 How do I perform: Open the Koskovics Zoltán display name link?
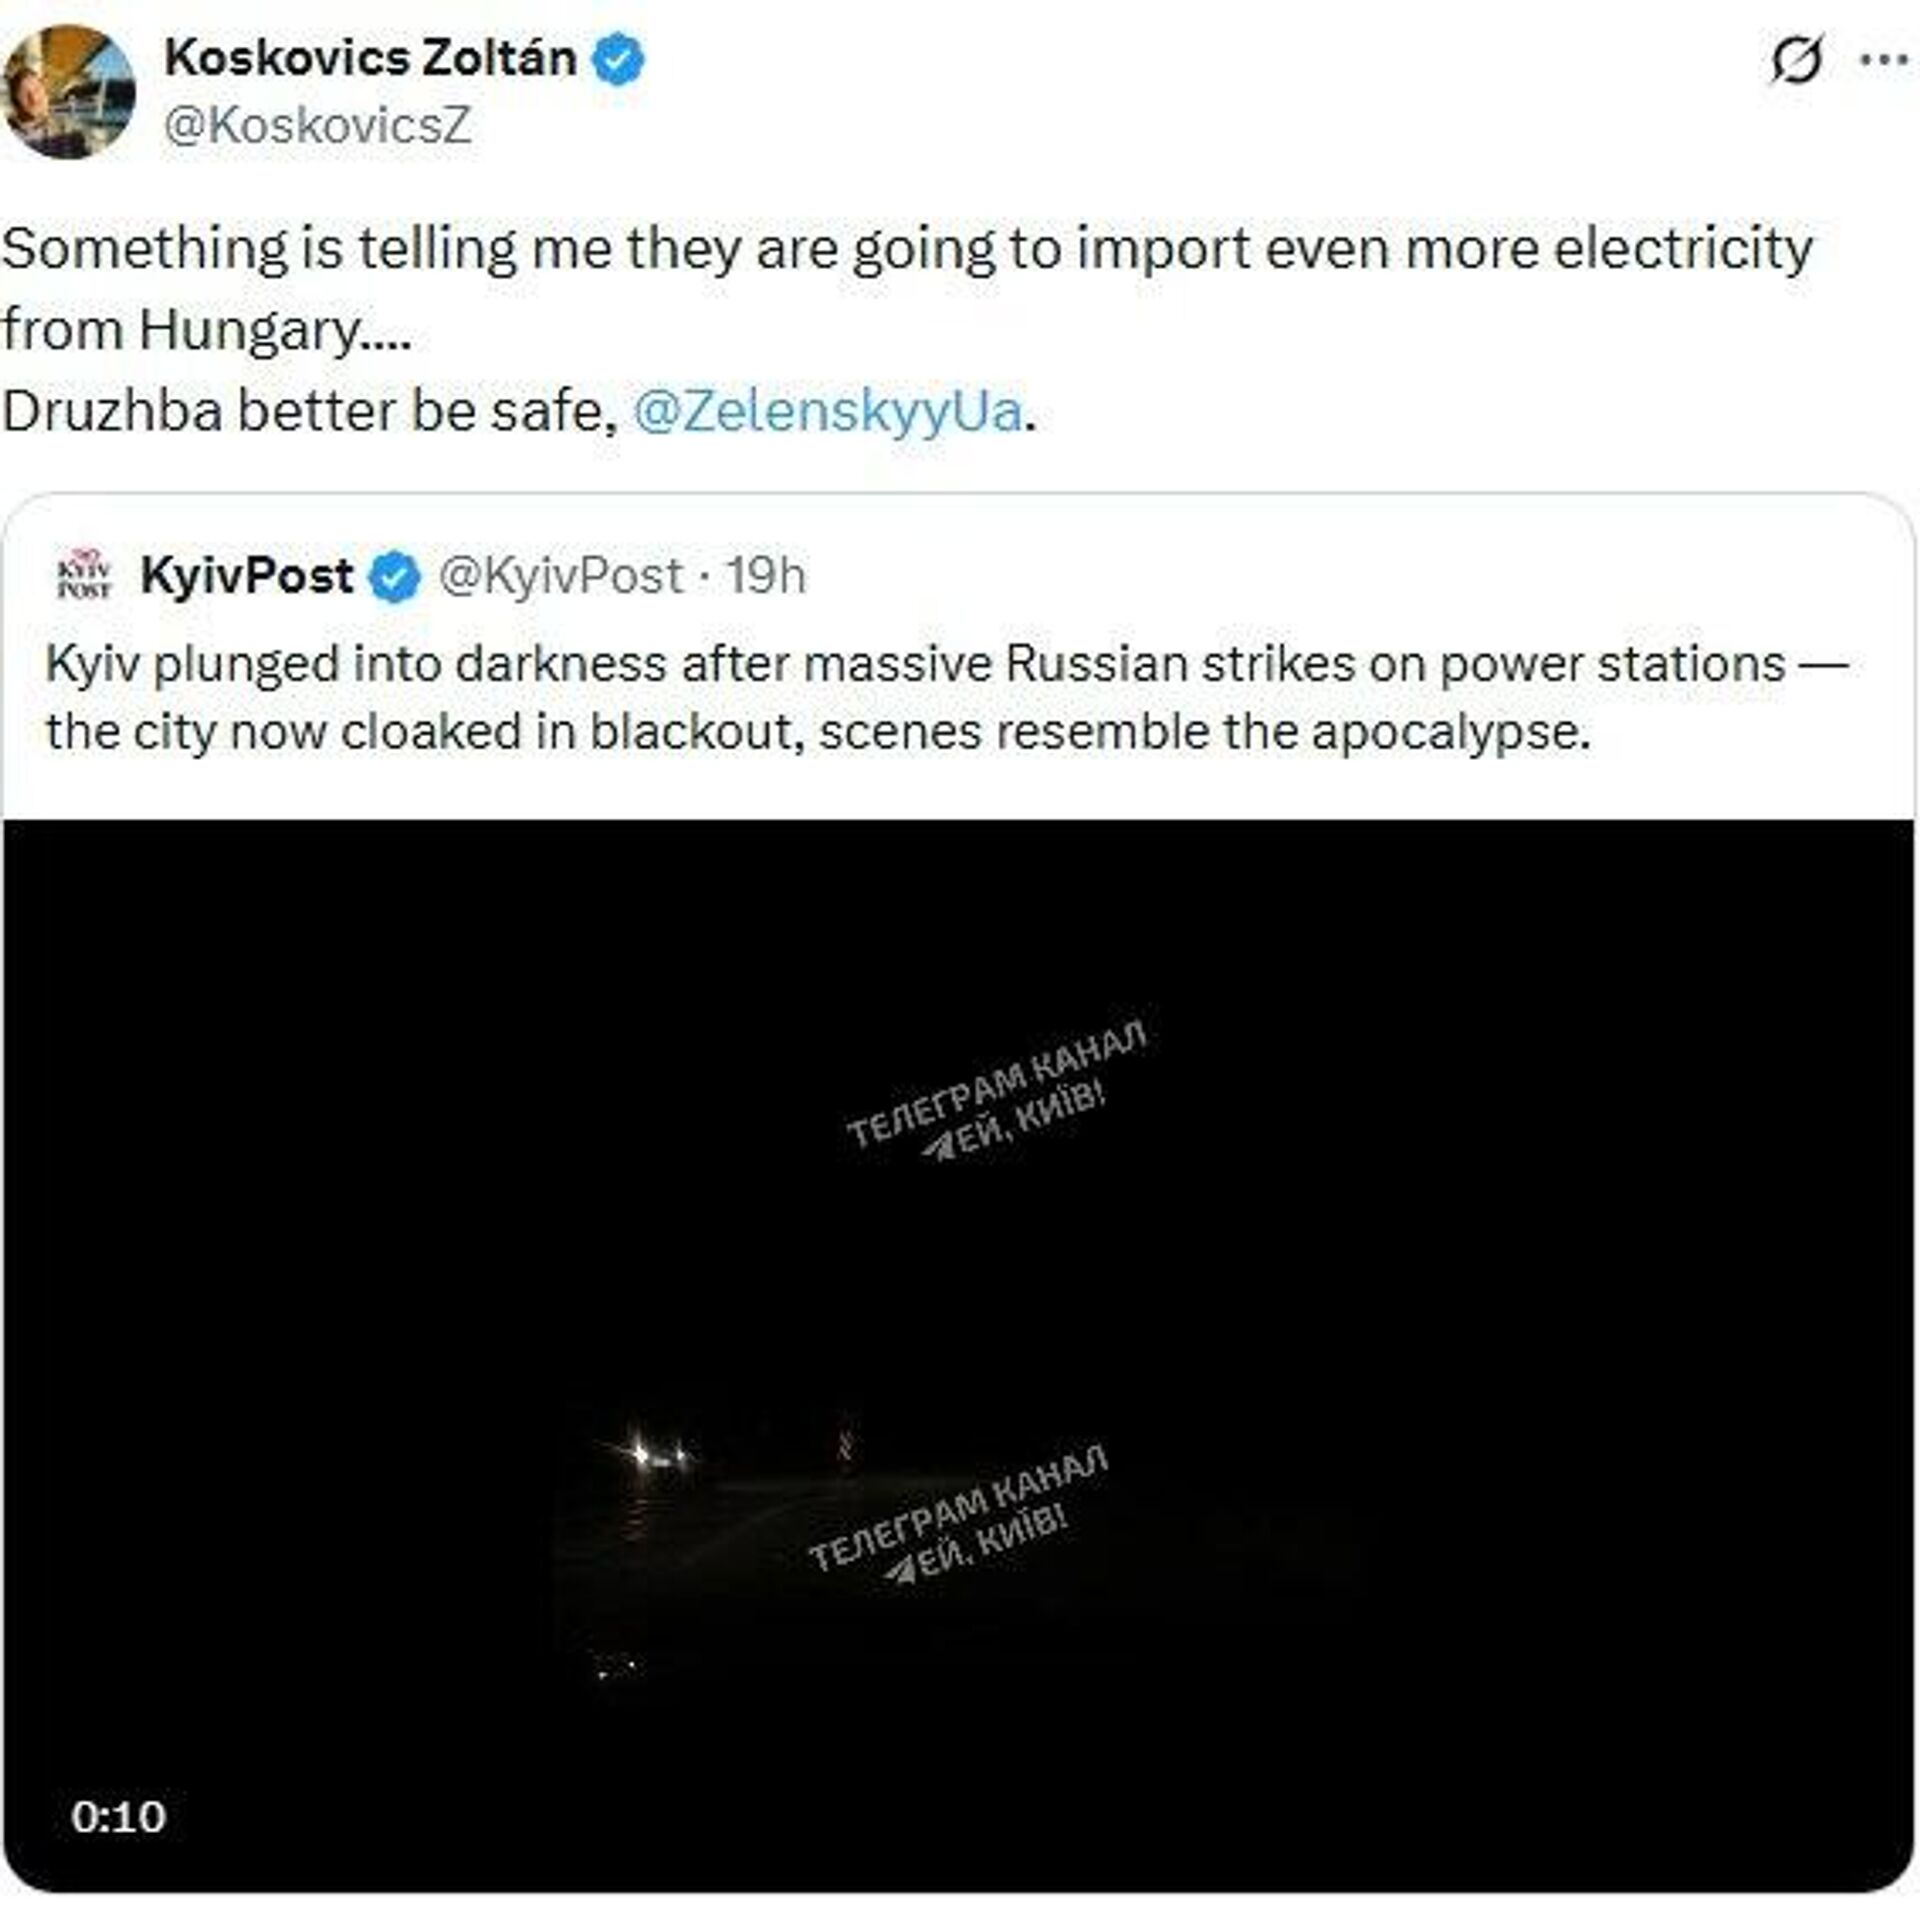coord(370,58)
